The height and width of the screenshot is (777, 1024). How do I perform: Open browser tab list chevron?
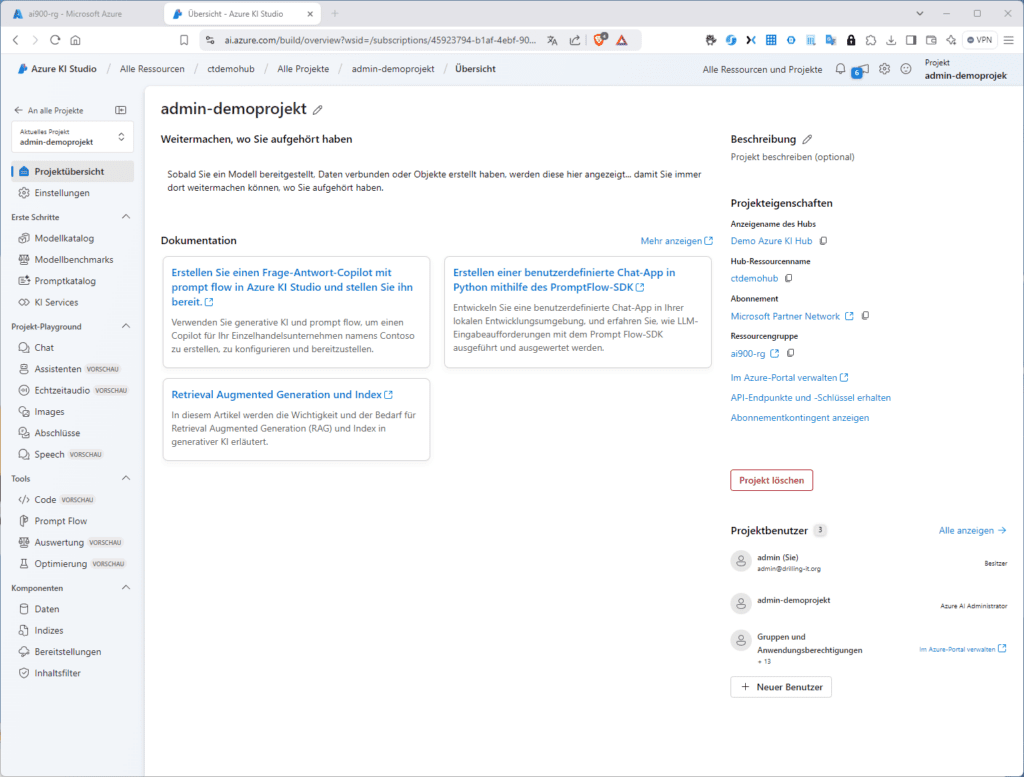point(920,13)
